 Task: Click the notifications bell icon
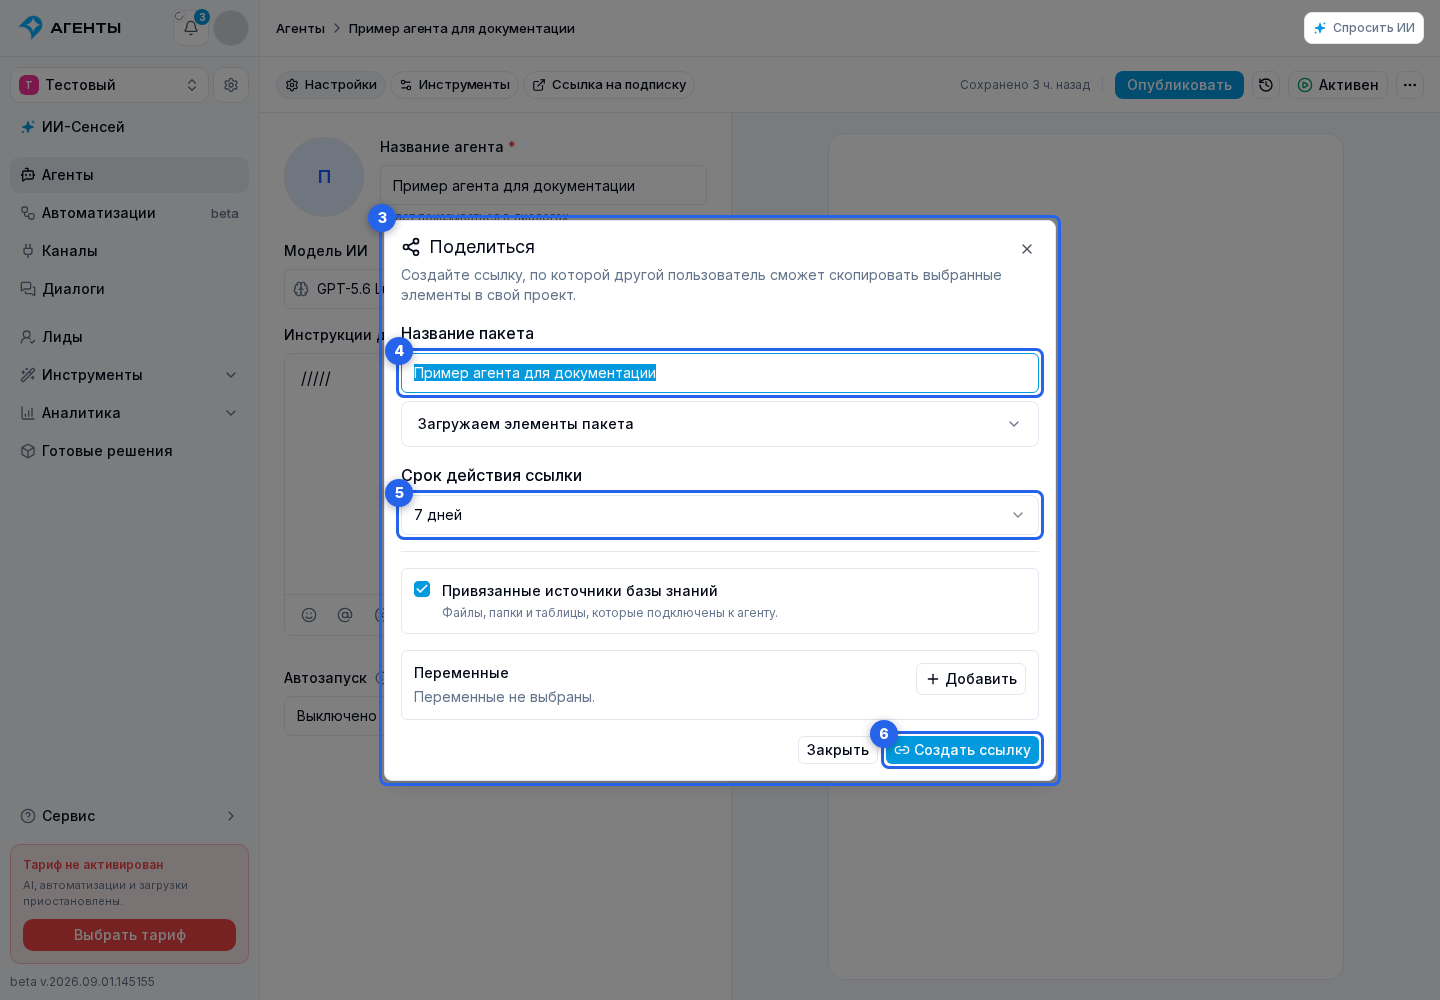190,28
